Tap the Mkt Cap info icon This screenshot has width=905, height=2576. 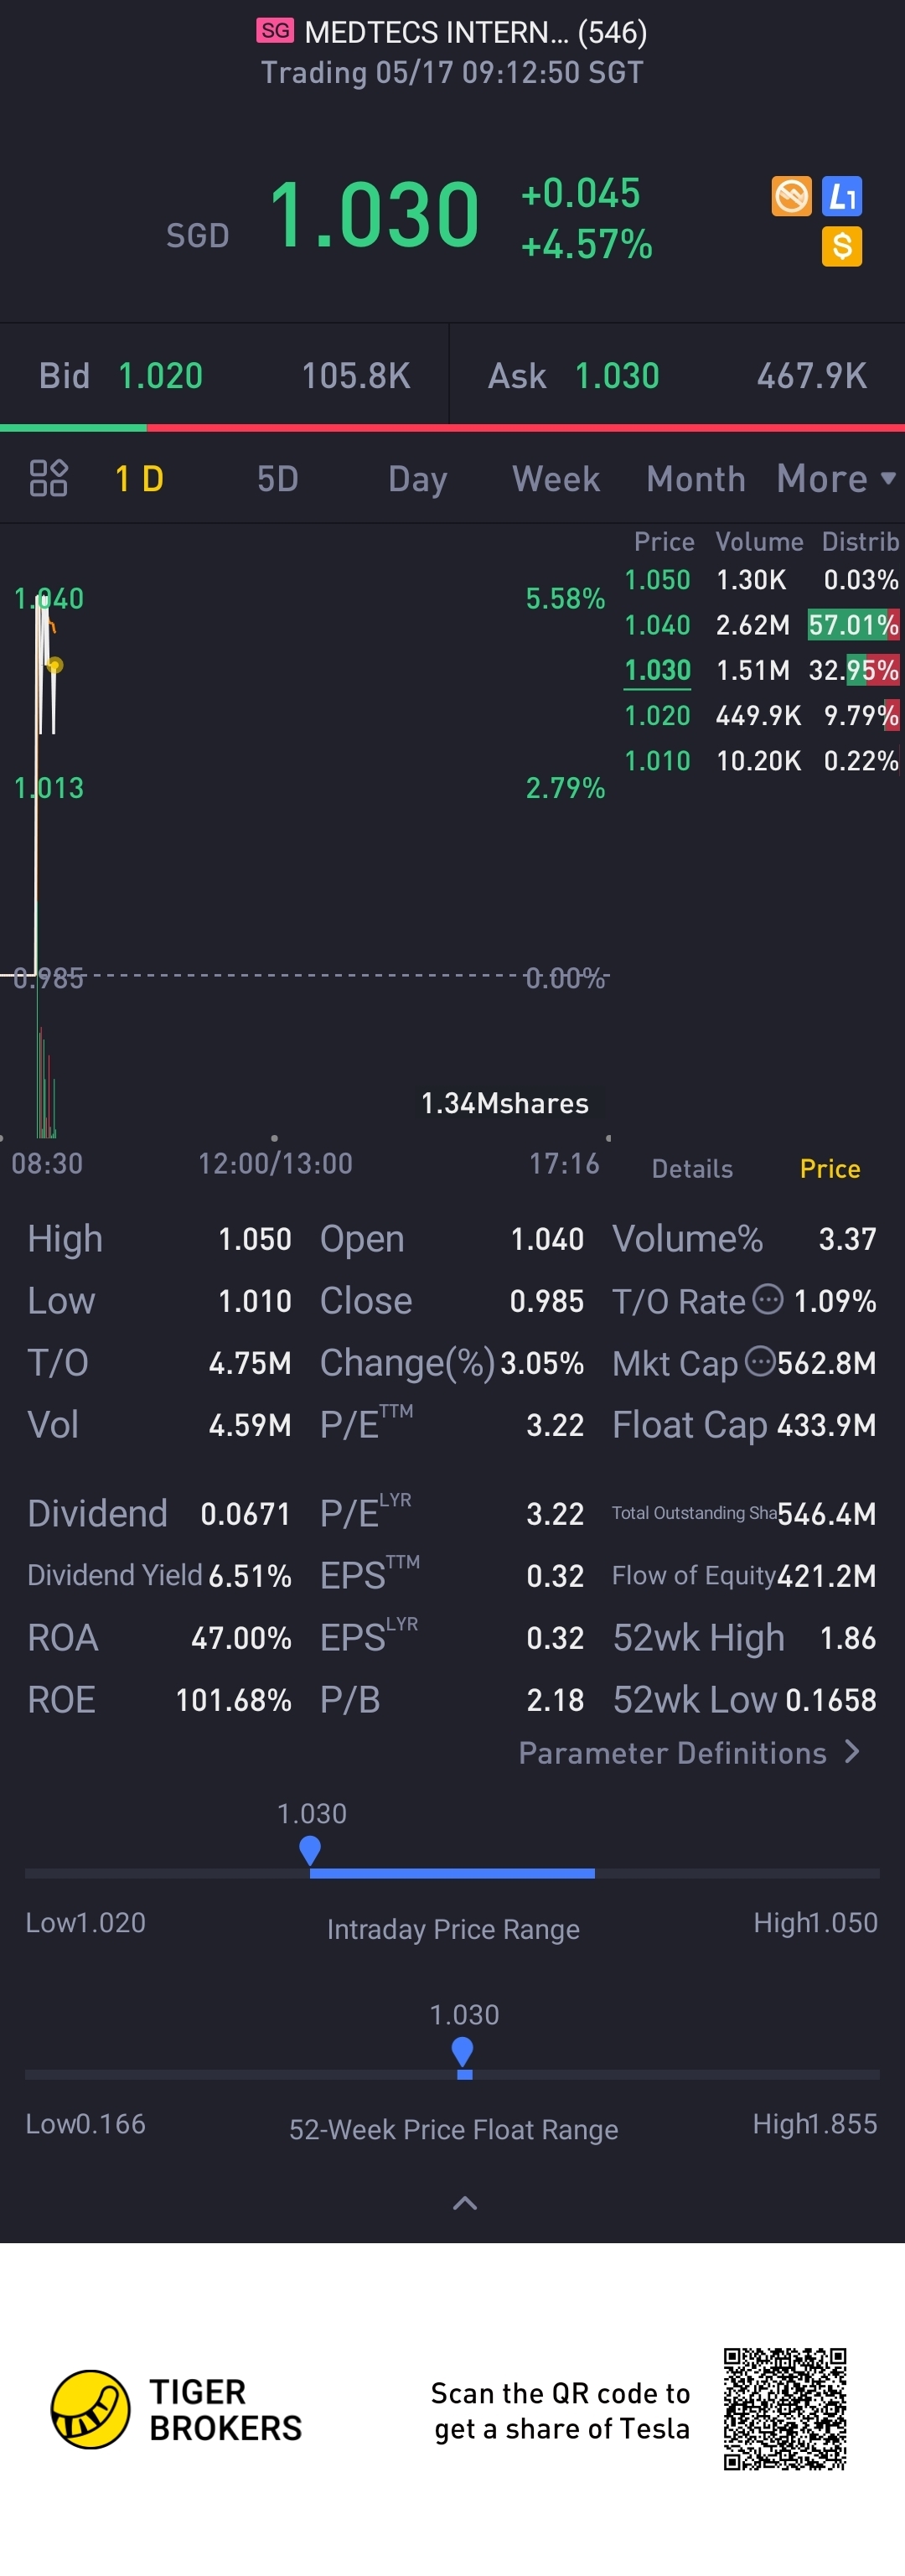[x=760, y=1361]
